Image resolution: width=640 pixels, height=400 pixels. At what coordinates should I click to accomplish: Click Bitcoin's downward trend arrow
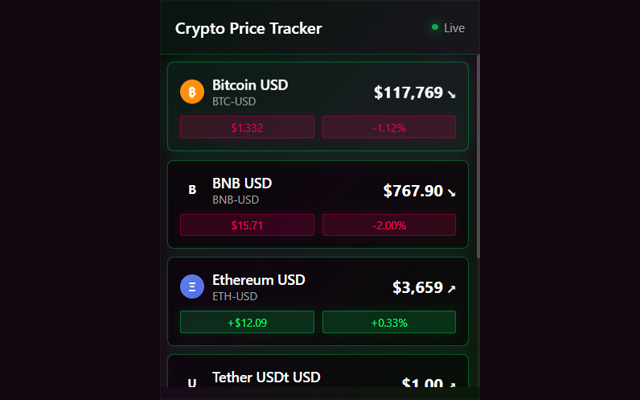point(451,94)
